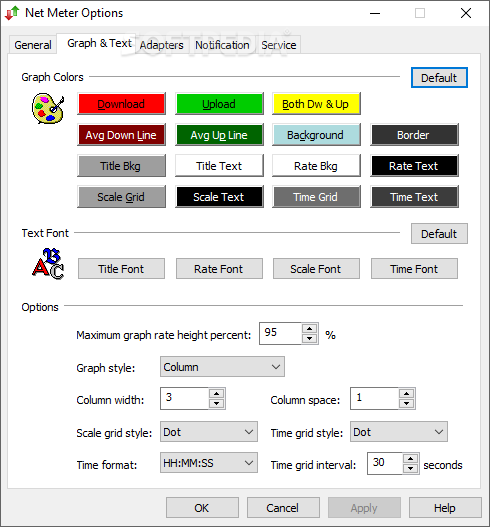The height and width of the screenshot is (527, 490).
Task: Click the Net Meter arrows title icon
Action: pos(12,13)
